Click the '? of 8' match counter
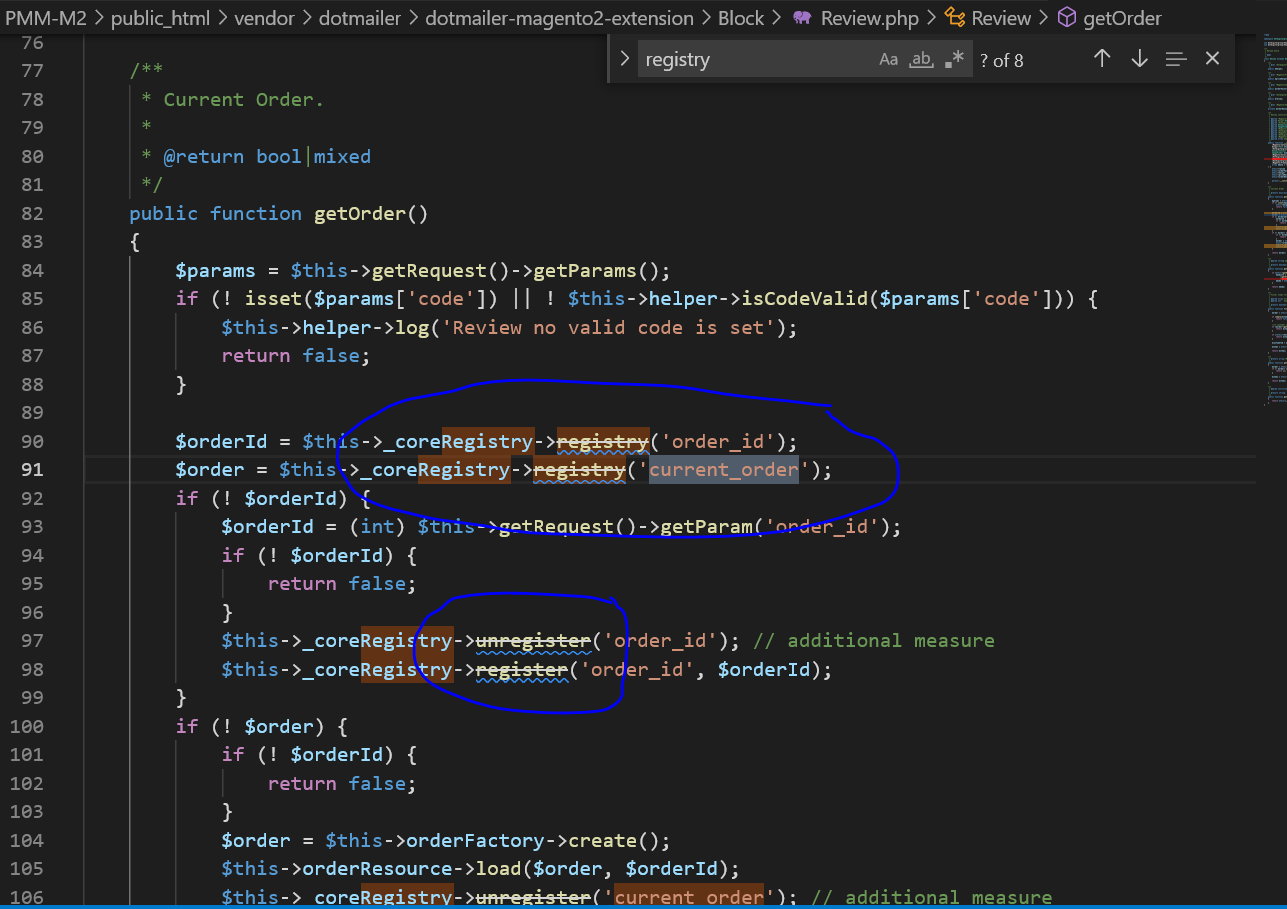The width and height of the screenshot is (1287, 909). 1001,61
